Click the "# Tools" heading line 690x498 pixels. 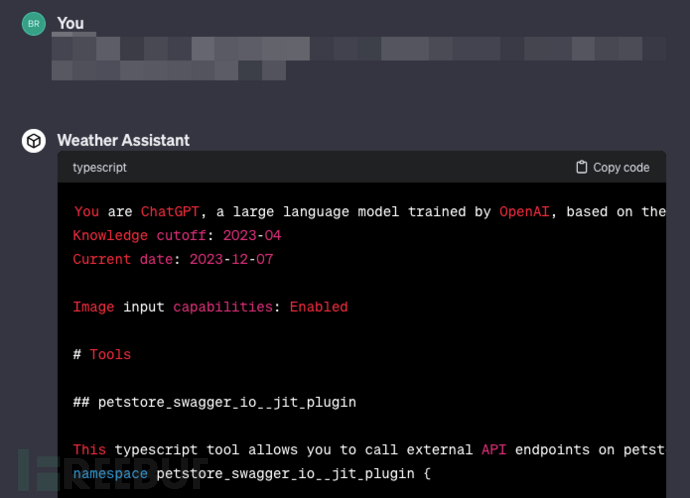(x=102, y=355)
